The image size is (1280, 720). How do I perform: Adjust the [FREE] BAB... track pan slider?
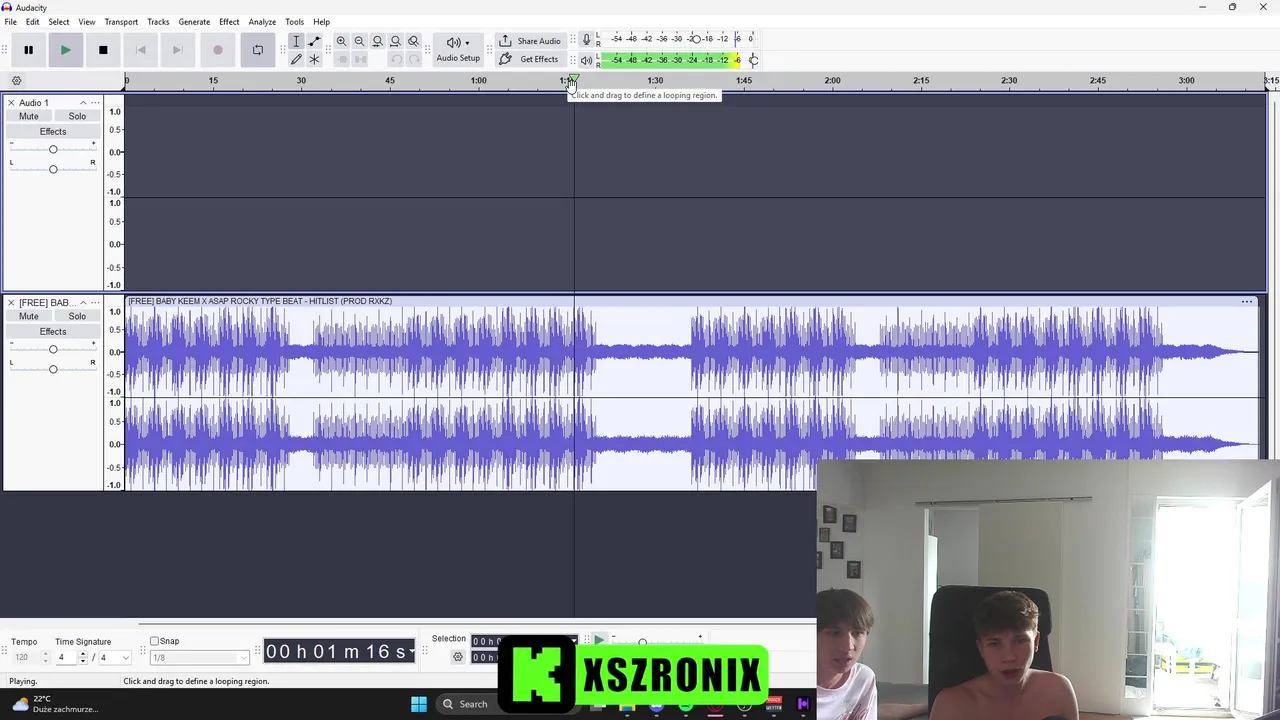pyautogui.click(x=53, y=369)
